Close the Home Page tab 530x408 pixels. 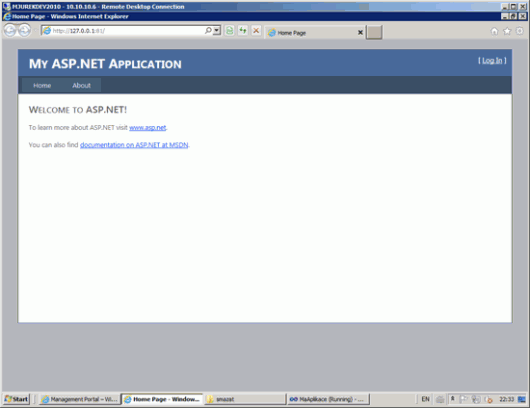360,32
